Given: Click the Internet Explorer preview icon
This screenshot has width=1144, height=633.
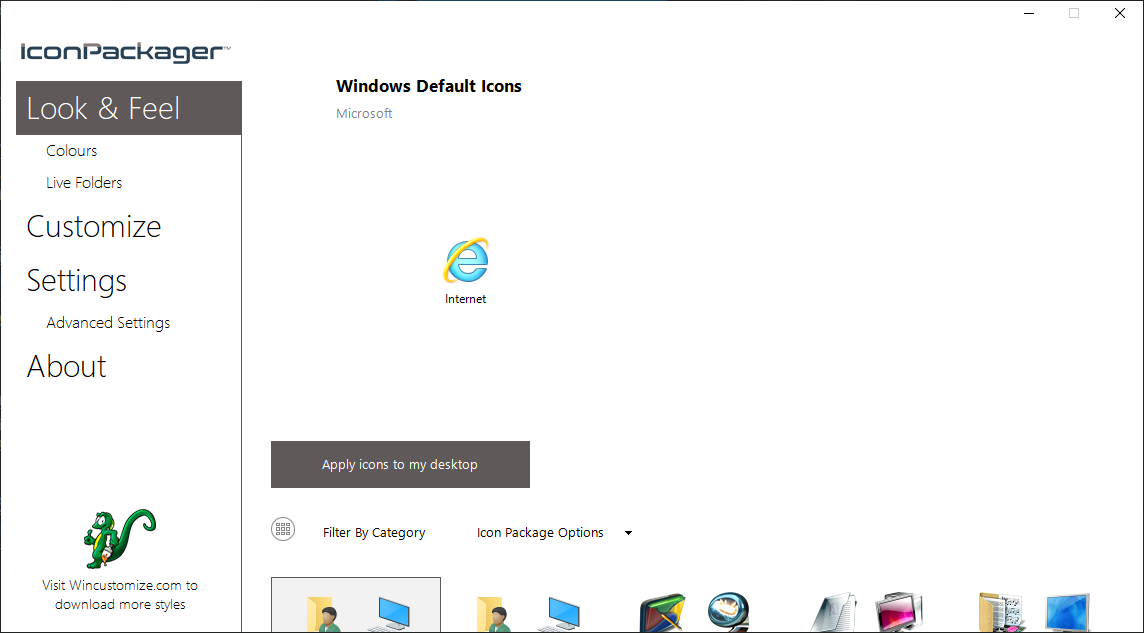Looking at the screenshot, I should click(465, 260).
